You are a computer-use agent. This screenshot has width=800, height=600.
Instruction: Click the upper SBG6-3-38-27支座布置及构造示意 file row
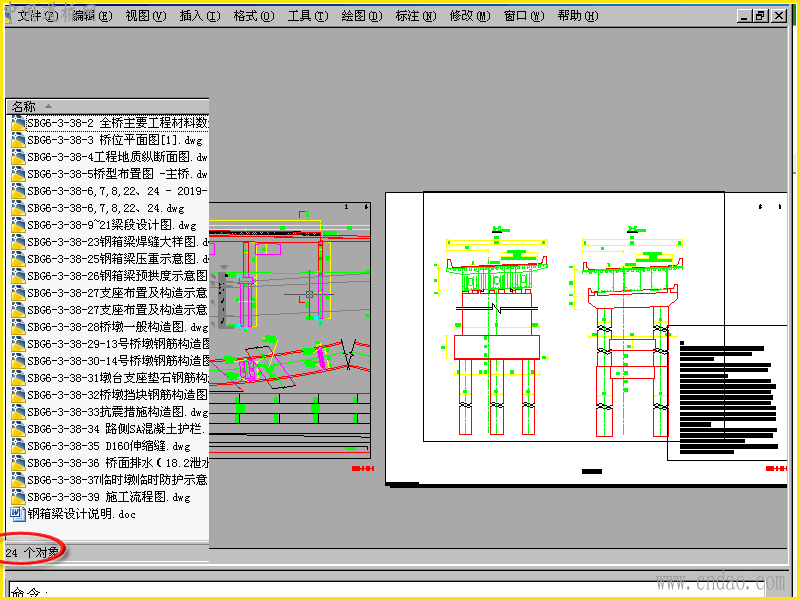109,293
